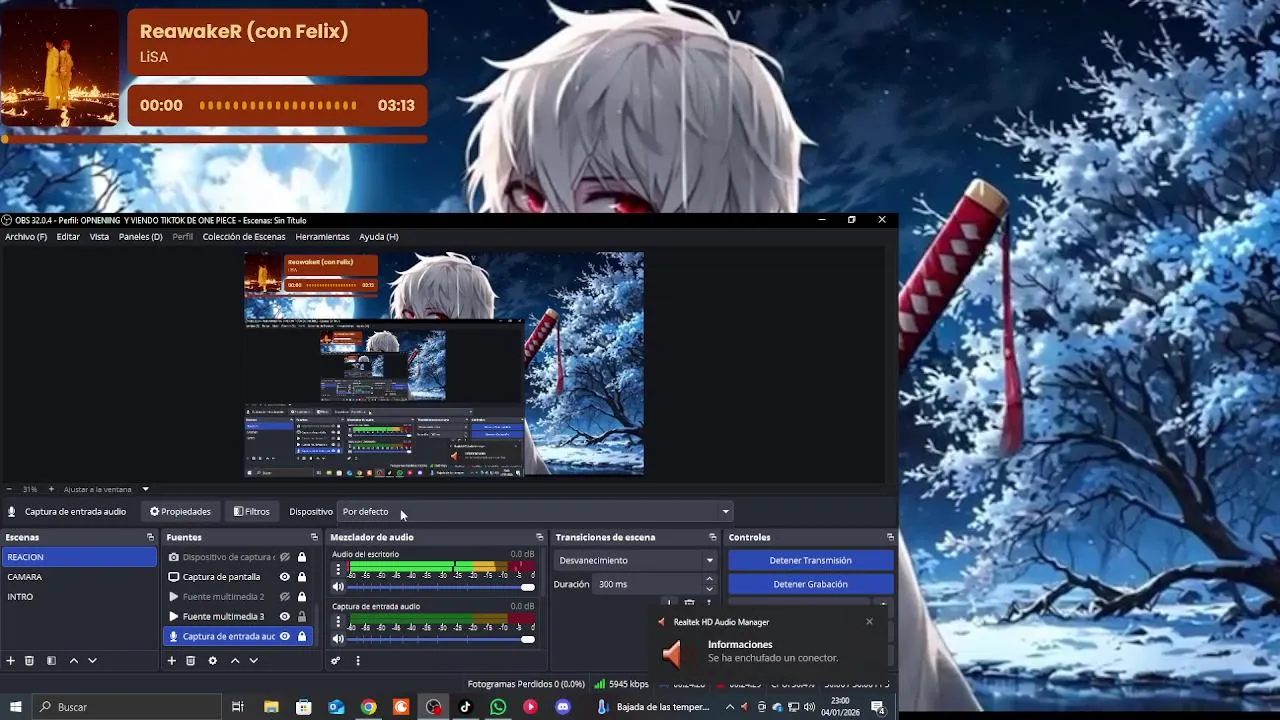The width and height of the screenshot is (1280, 720).
Task: Open advanced audio properties gears icon in mixer
Action: click(x=336, y=661)
